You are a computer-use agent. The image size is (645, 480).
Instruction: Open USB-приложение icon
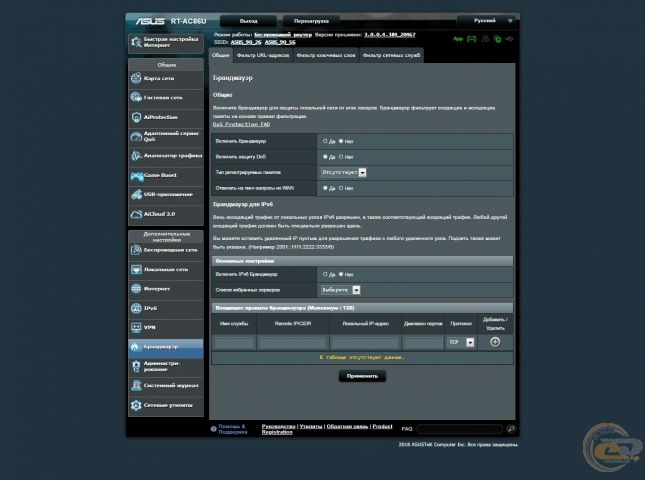136,195
